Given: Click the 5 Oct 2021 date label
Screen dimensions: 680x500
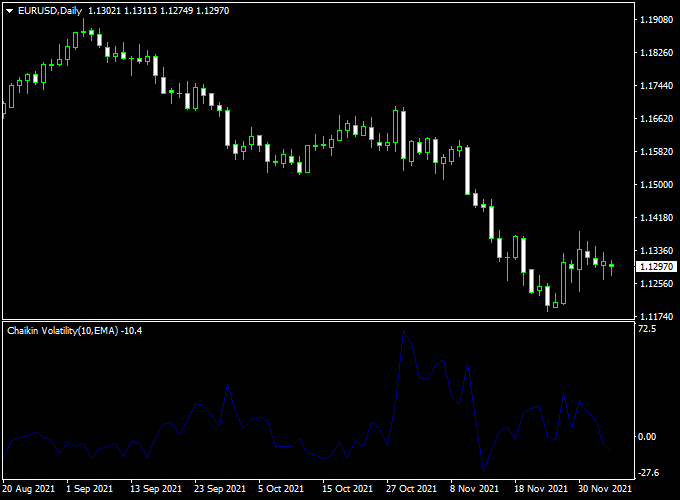Looking at the screenshot, I should pyautogui.click(x=281, y=489).
